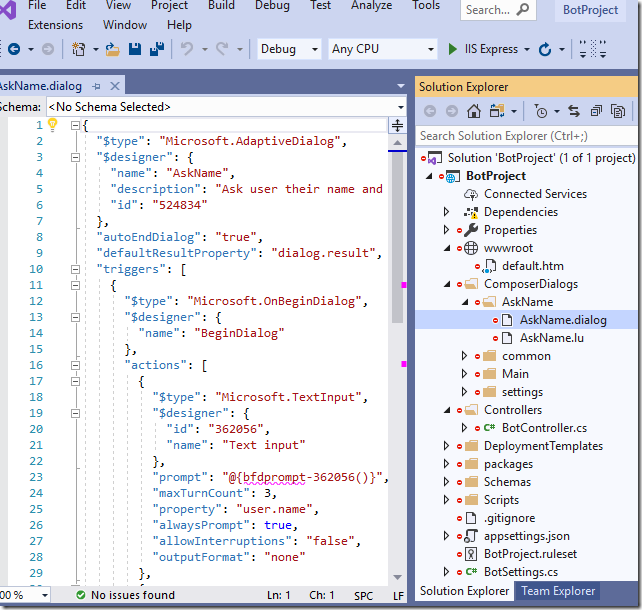Click Solution Explorer back arrow icon
The width and height of the screenshot is (642, 610).
430,111
